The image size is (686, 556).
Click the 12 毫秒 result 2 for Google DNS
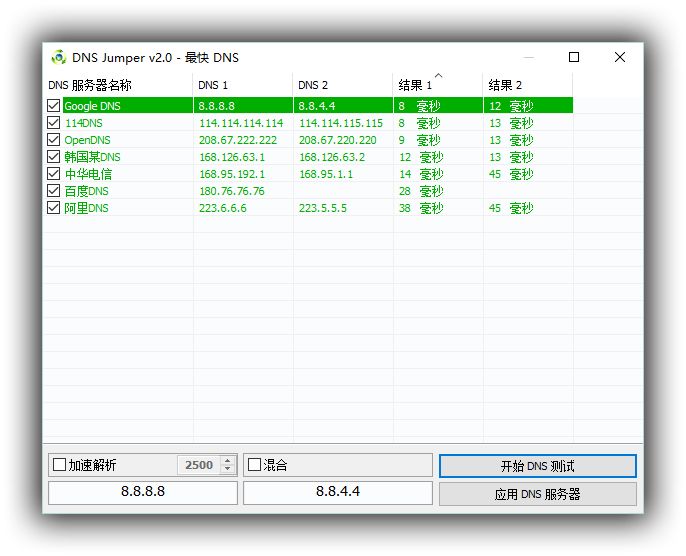tap(511, 106)
